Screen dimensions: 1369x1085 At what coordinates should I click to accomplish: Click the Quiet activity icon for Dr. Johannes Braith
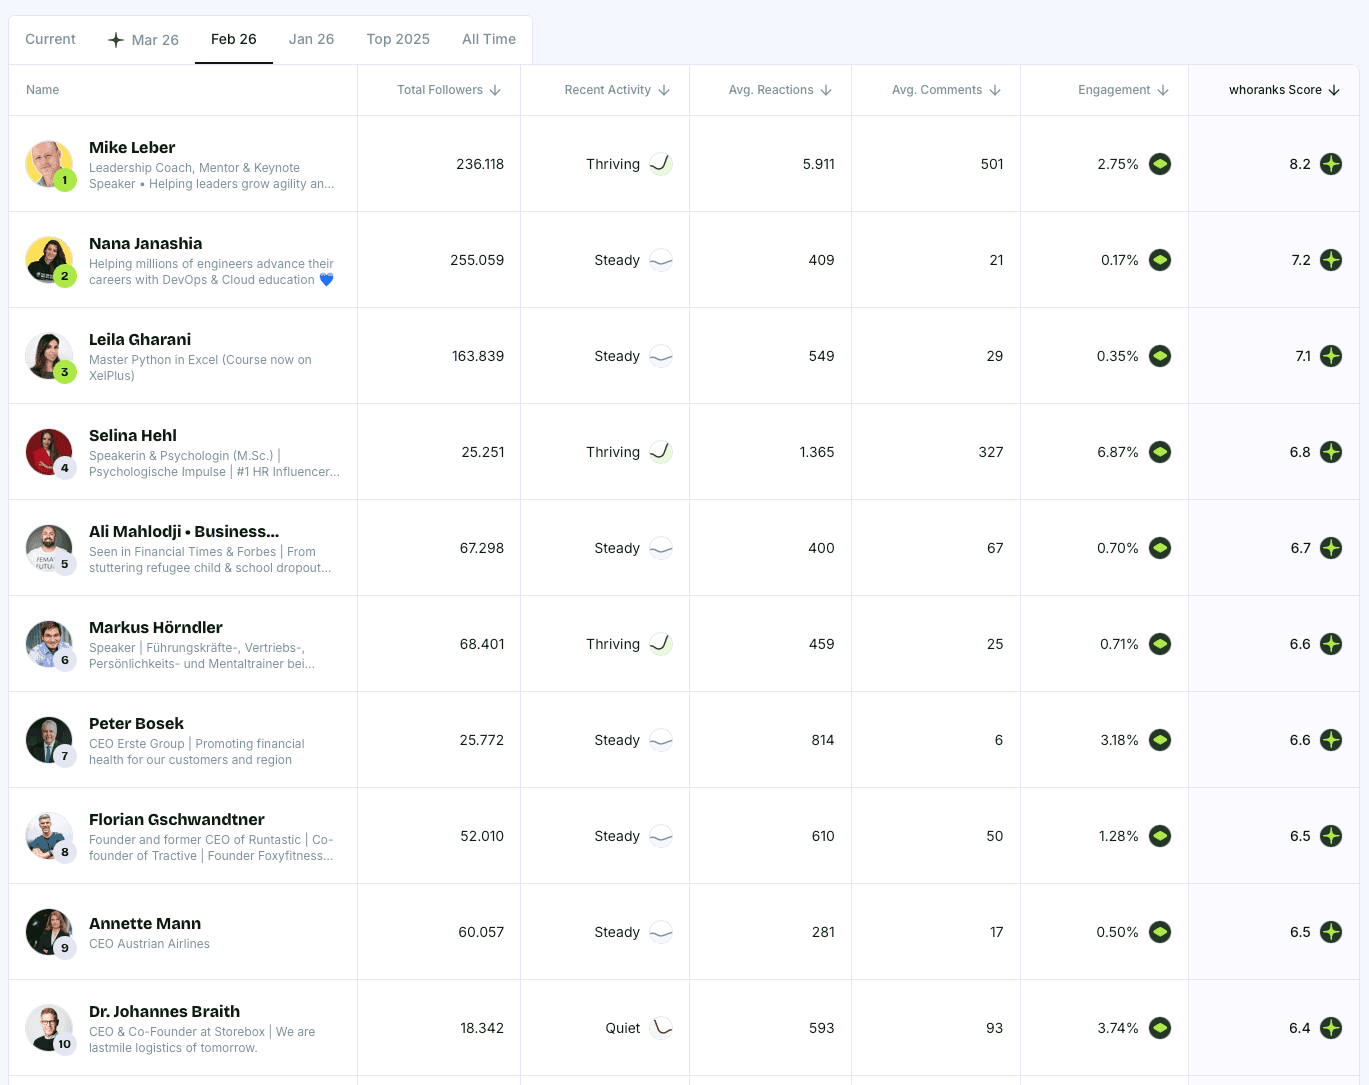coord(659,1027)
